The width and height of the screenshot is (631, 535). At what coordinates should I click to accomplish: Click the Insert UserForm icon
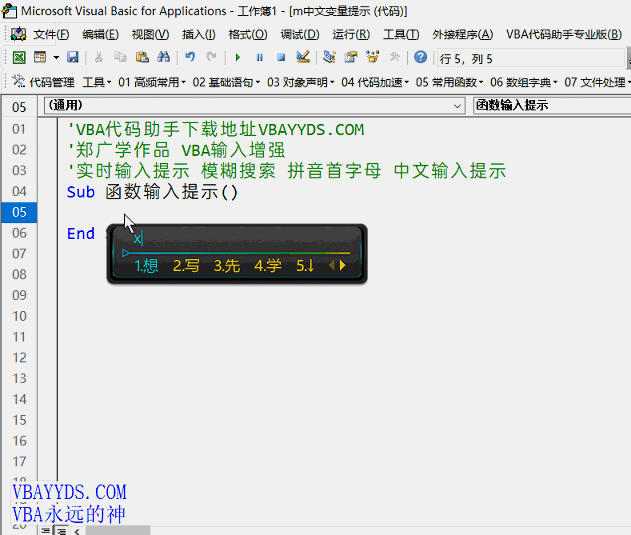point(40,58)
